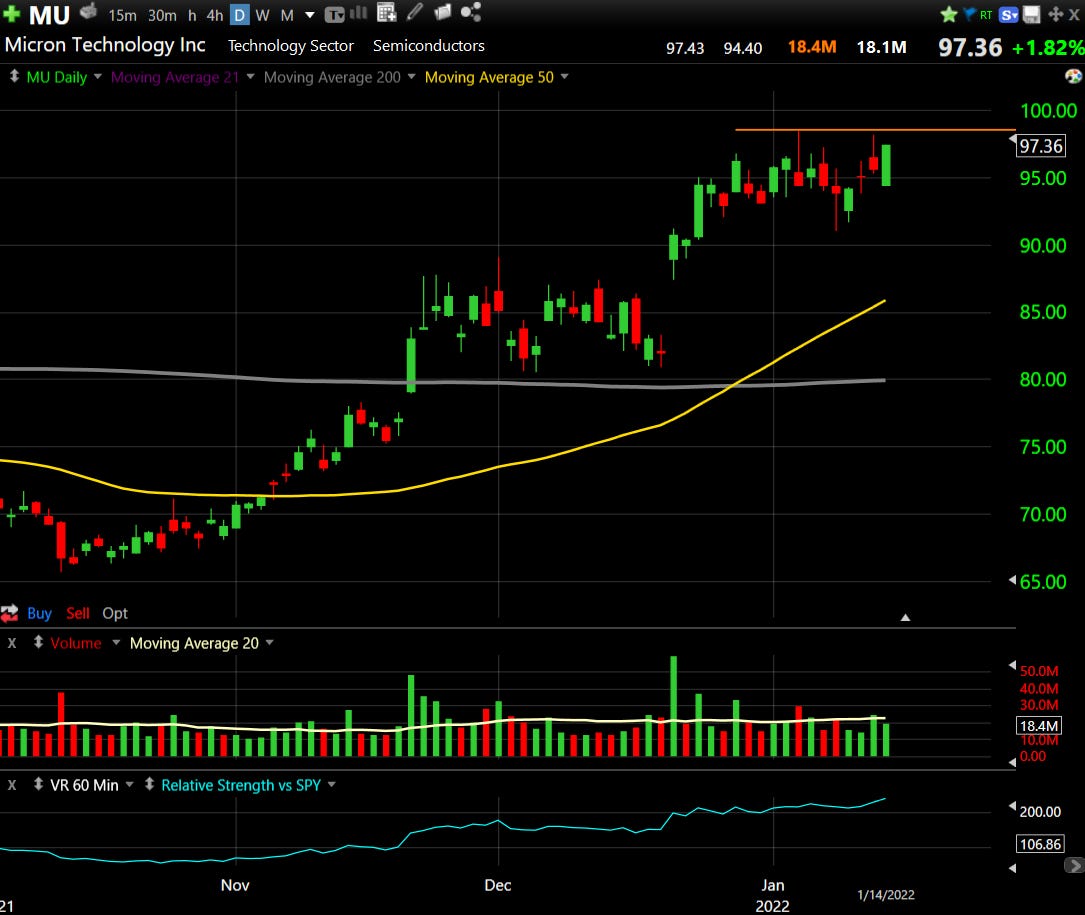Viewport: 1085px width, 915px height.
Task: Click the Moving Average 200 label
Action: coord(332,77)
